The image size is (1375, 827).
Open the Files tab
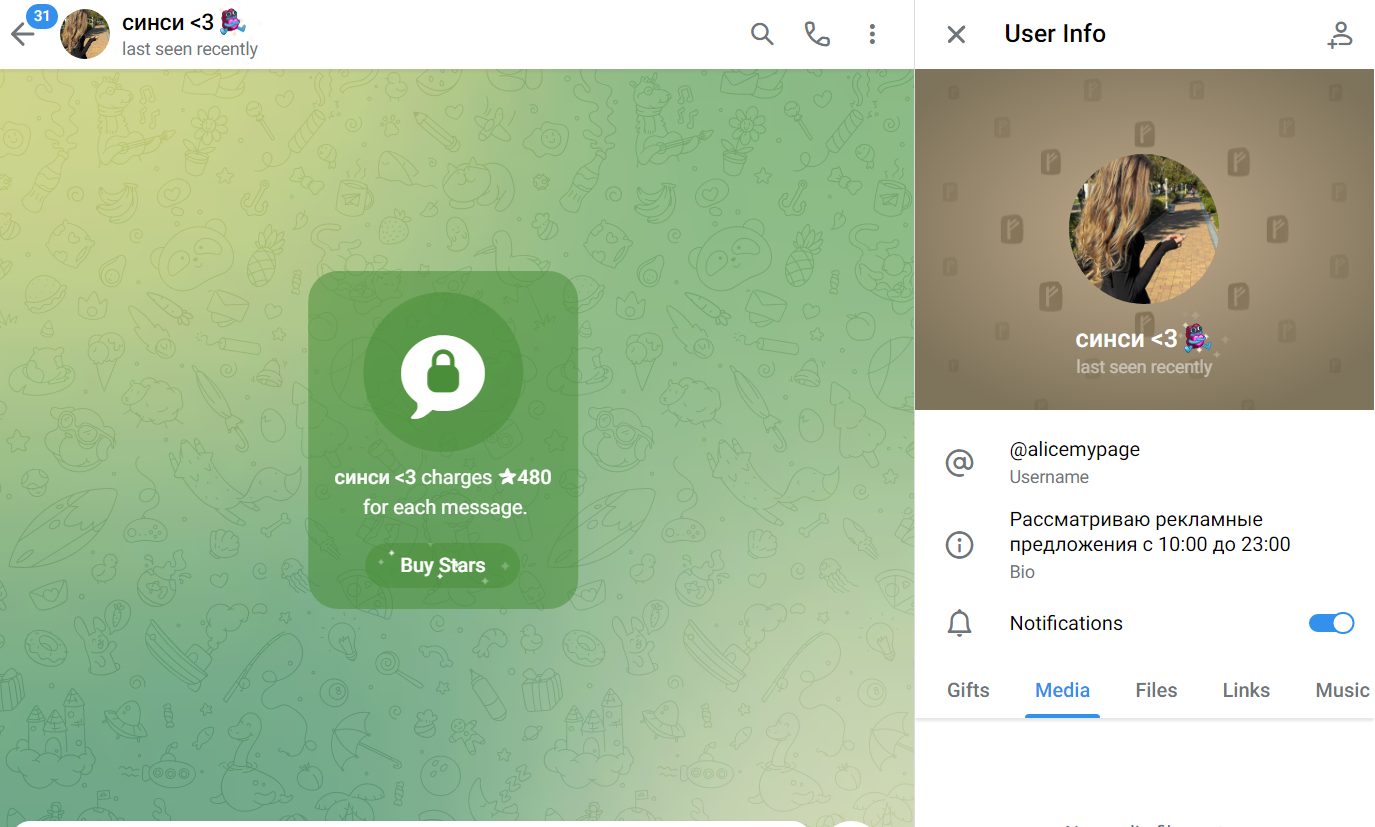click(x=1156, y=690)
